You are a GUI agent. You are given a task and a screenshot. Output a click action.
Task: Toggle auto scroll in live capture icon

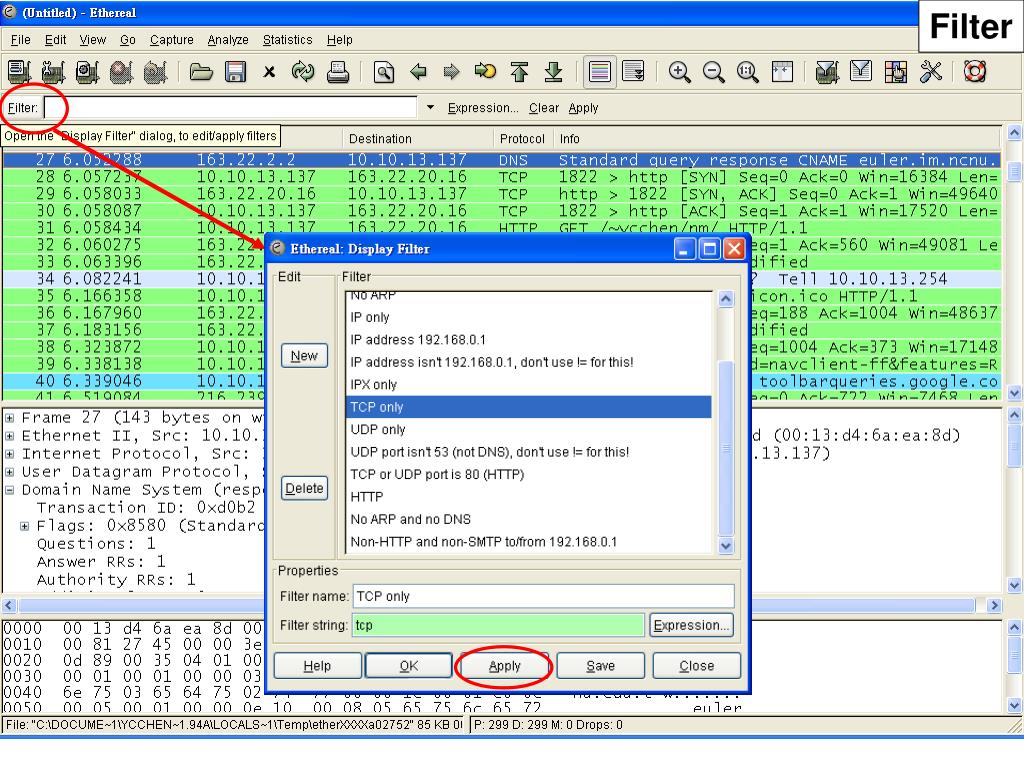(x=633, y=71)
